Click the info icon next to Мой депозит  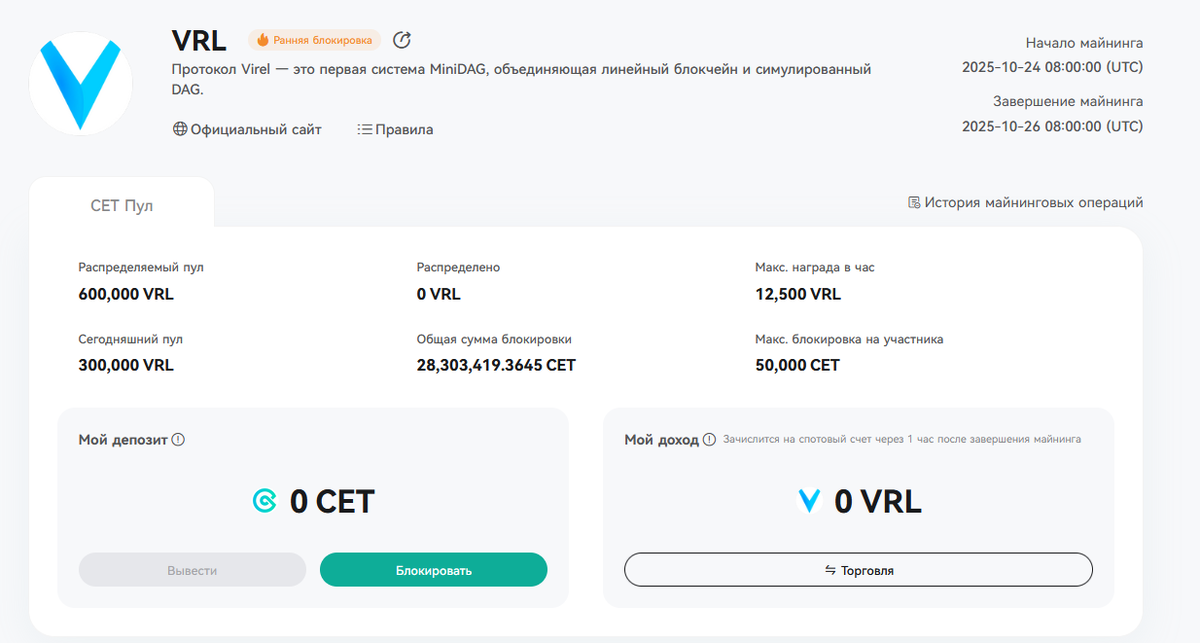(178, 439)
